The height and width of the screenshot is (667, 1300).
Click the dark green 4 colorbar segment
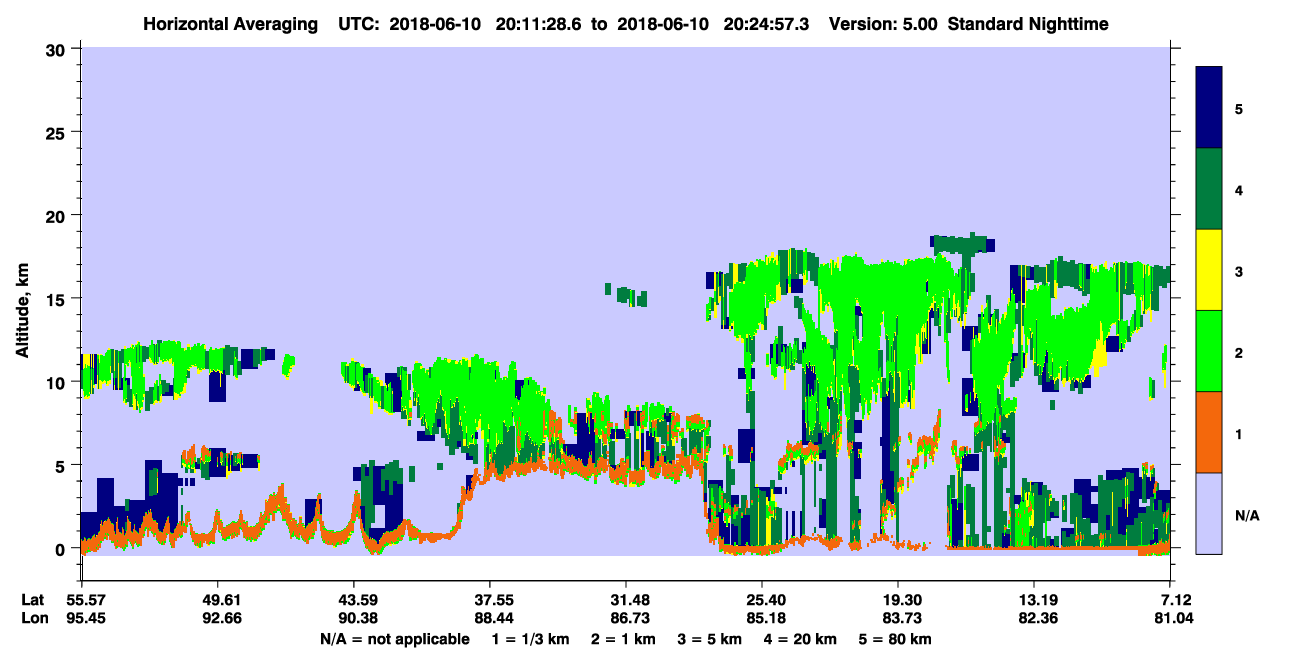1209,189
